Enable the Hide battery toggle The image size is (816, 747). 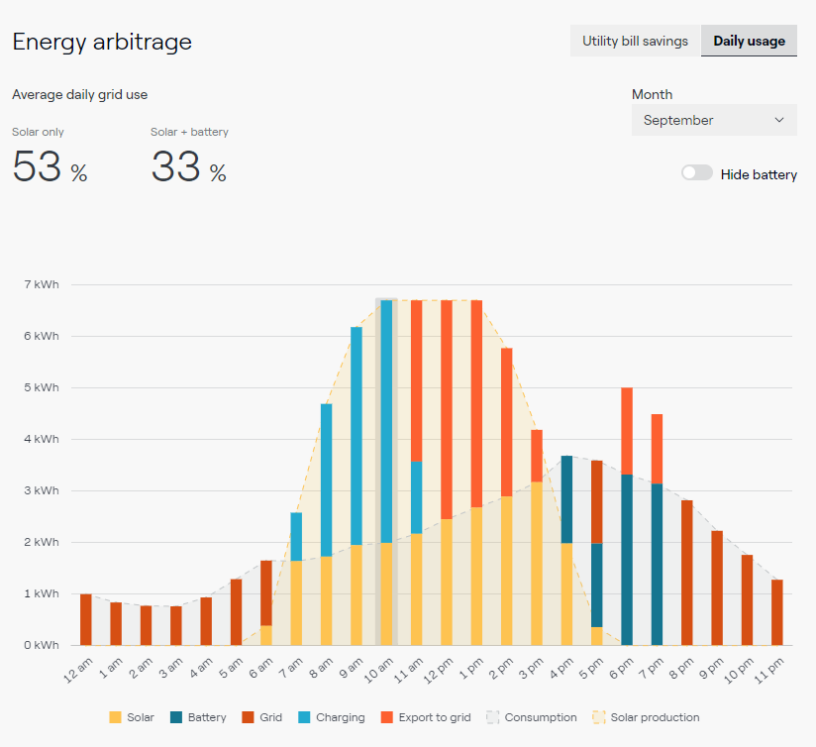coord(696,173)
